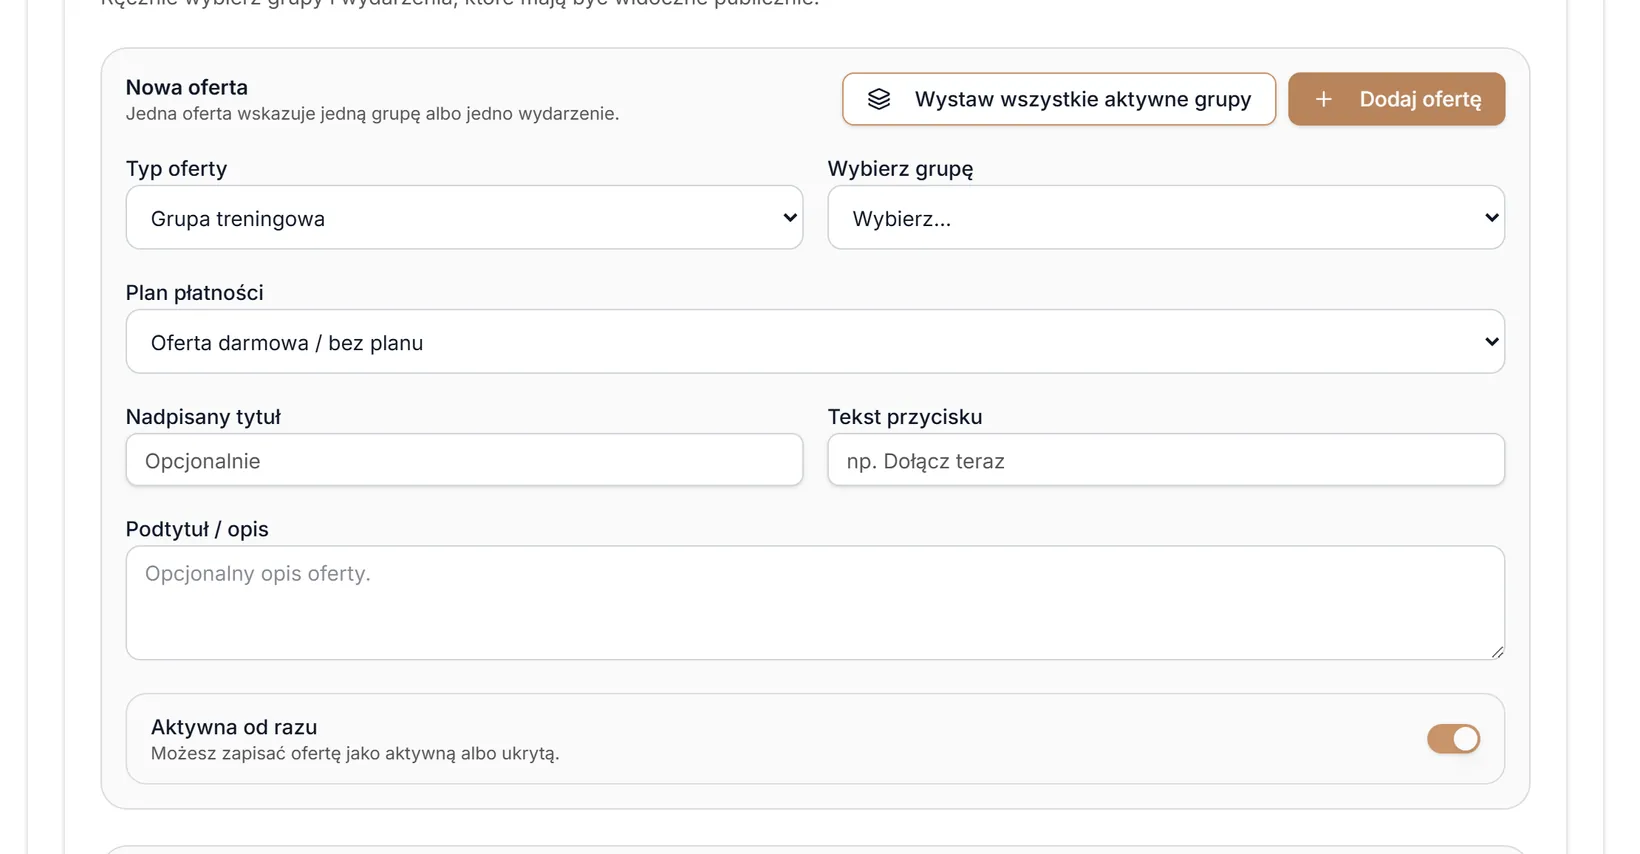Click the Podtytuł / opis label
The height and width of the screenshot is (854, 1640).
tap(197, 529)
